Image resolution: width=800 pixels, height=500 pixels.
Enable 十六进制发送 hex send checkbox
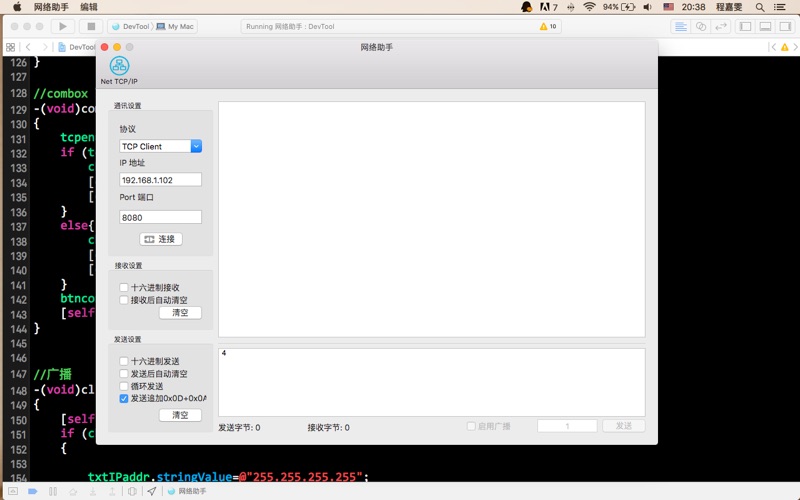coord(123,361)
